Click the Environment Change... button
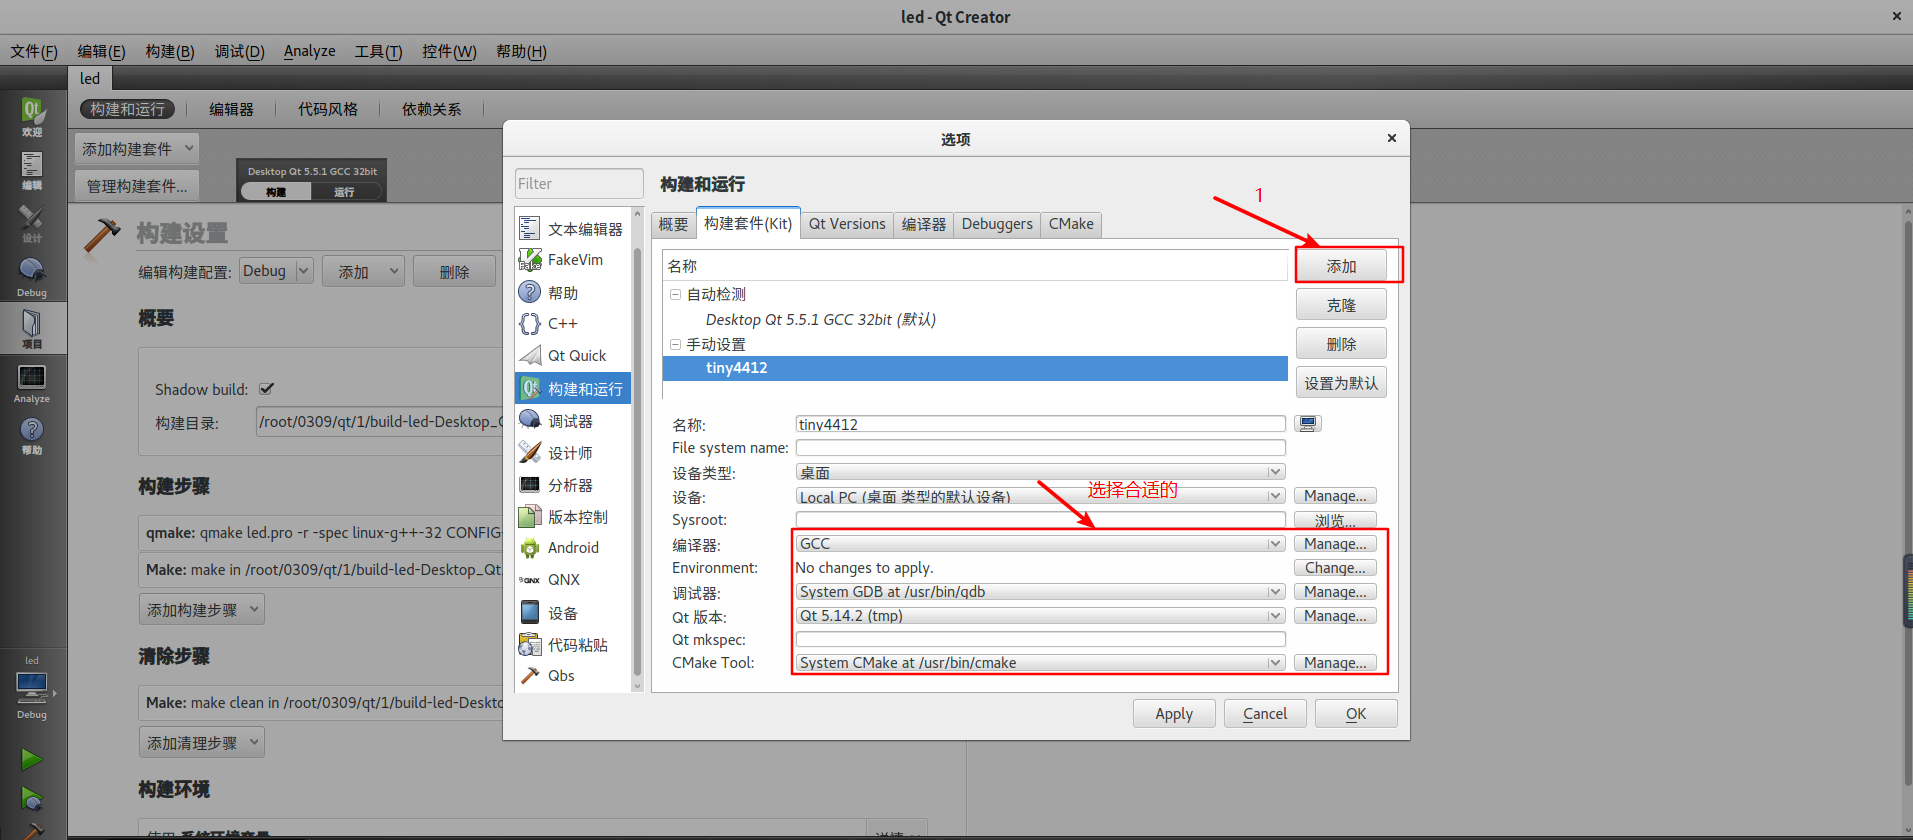 pyautogui.click(x=1335, y=568)
